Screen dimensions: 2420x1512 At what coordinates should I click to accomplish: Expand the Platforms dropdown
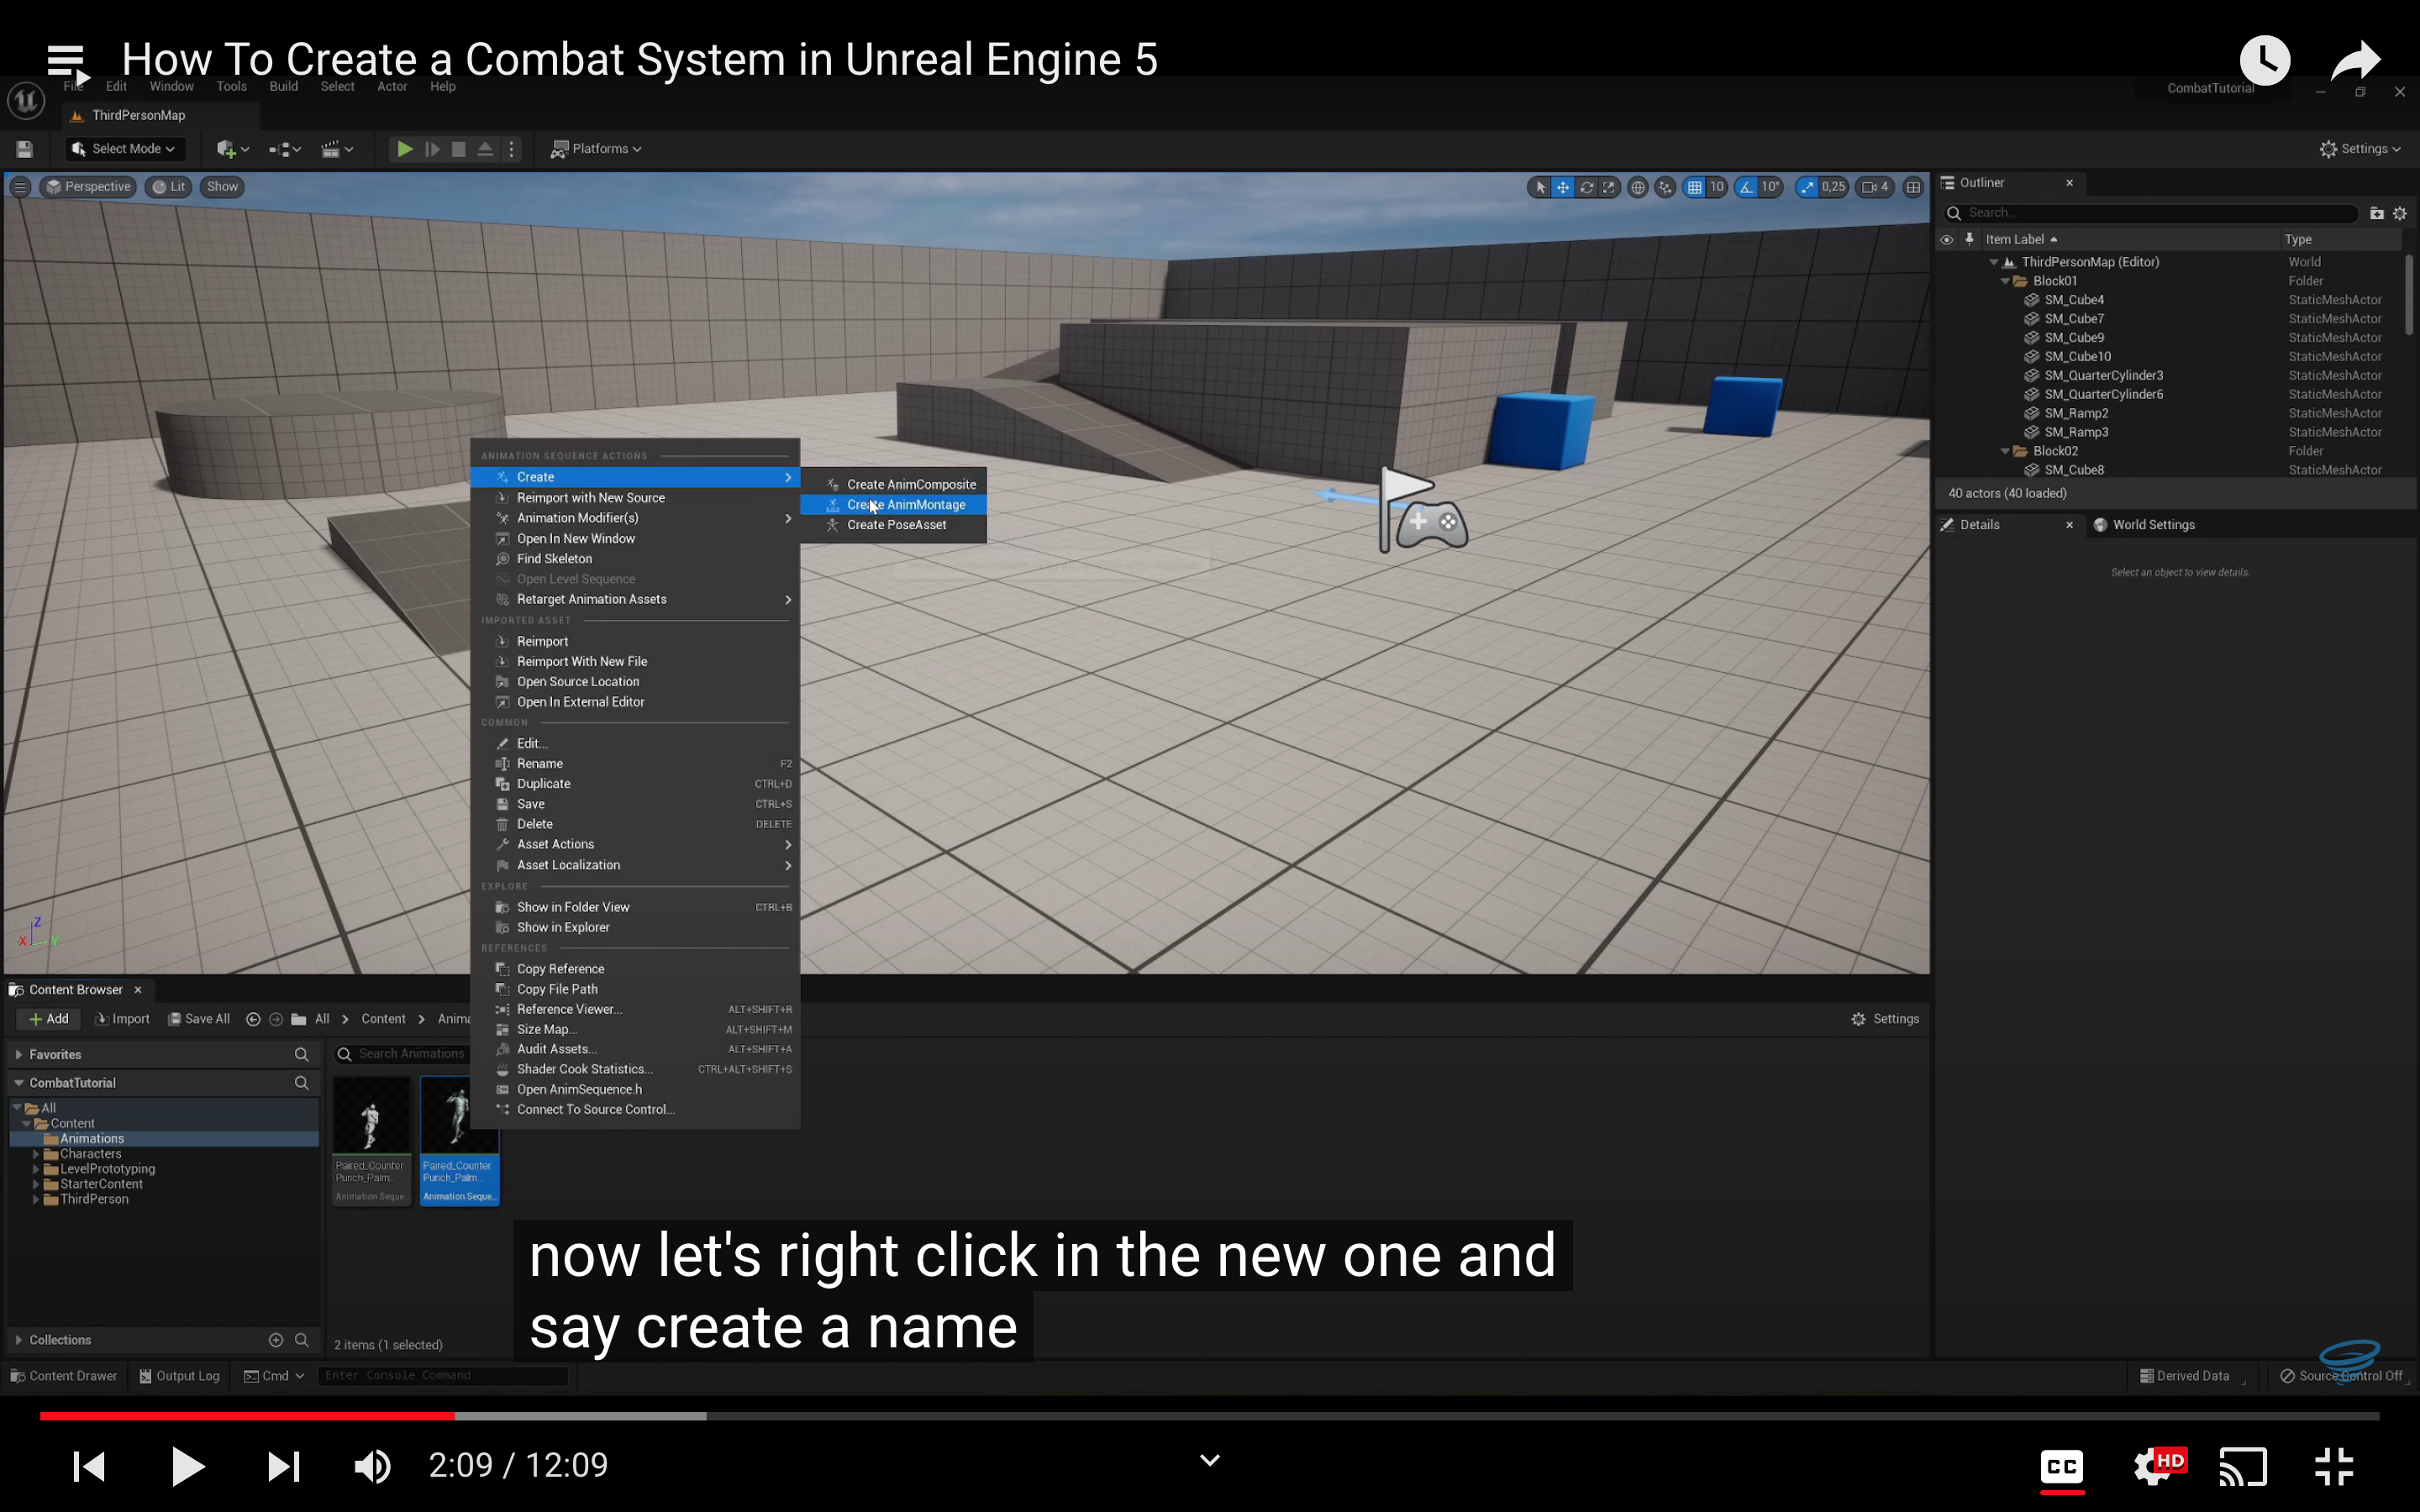click(x=597, y=149)
